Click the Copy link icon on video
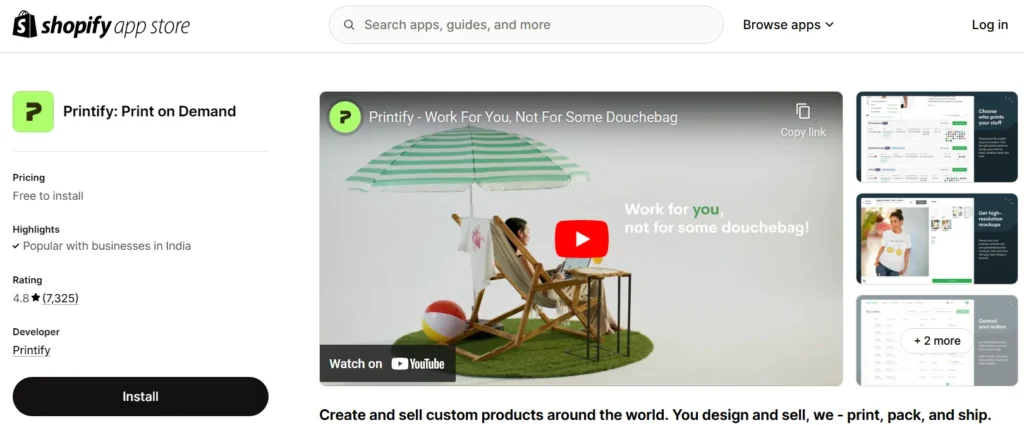The width and height of the screenshot is (1024, 425). click(x=803, y=112)
